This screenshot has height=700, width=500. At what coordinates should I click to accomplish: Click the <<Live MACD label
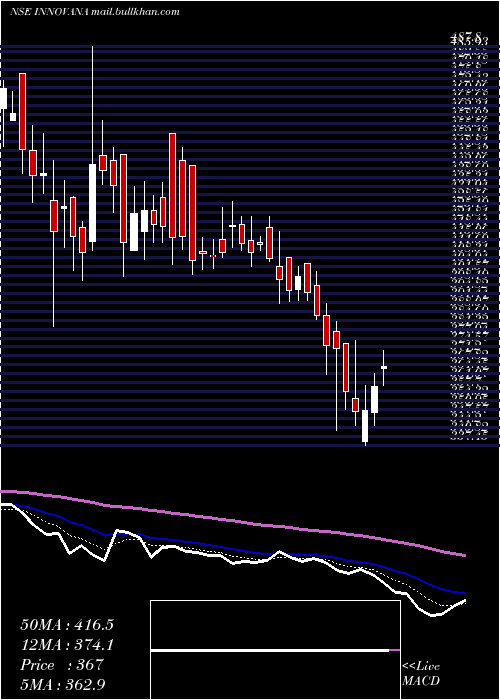421,673
